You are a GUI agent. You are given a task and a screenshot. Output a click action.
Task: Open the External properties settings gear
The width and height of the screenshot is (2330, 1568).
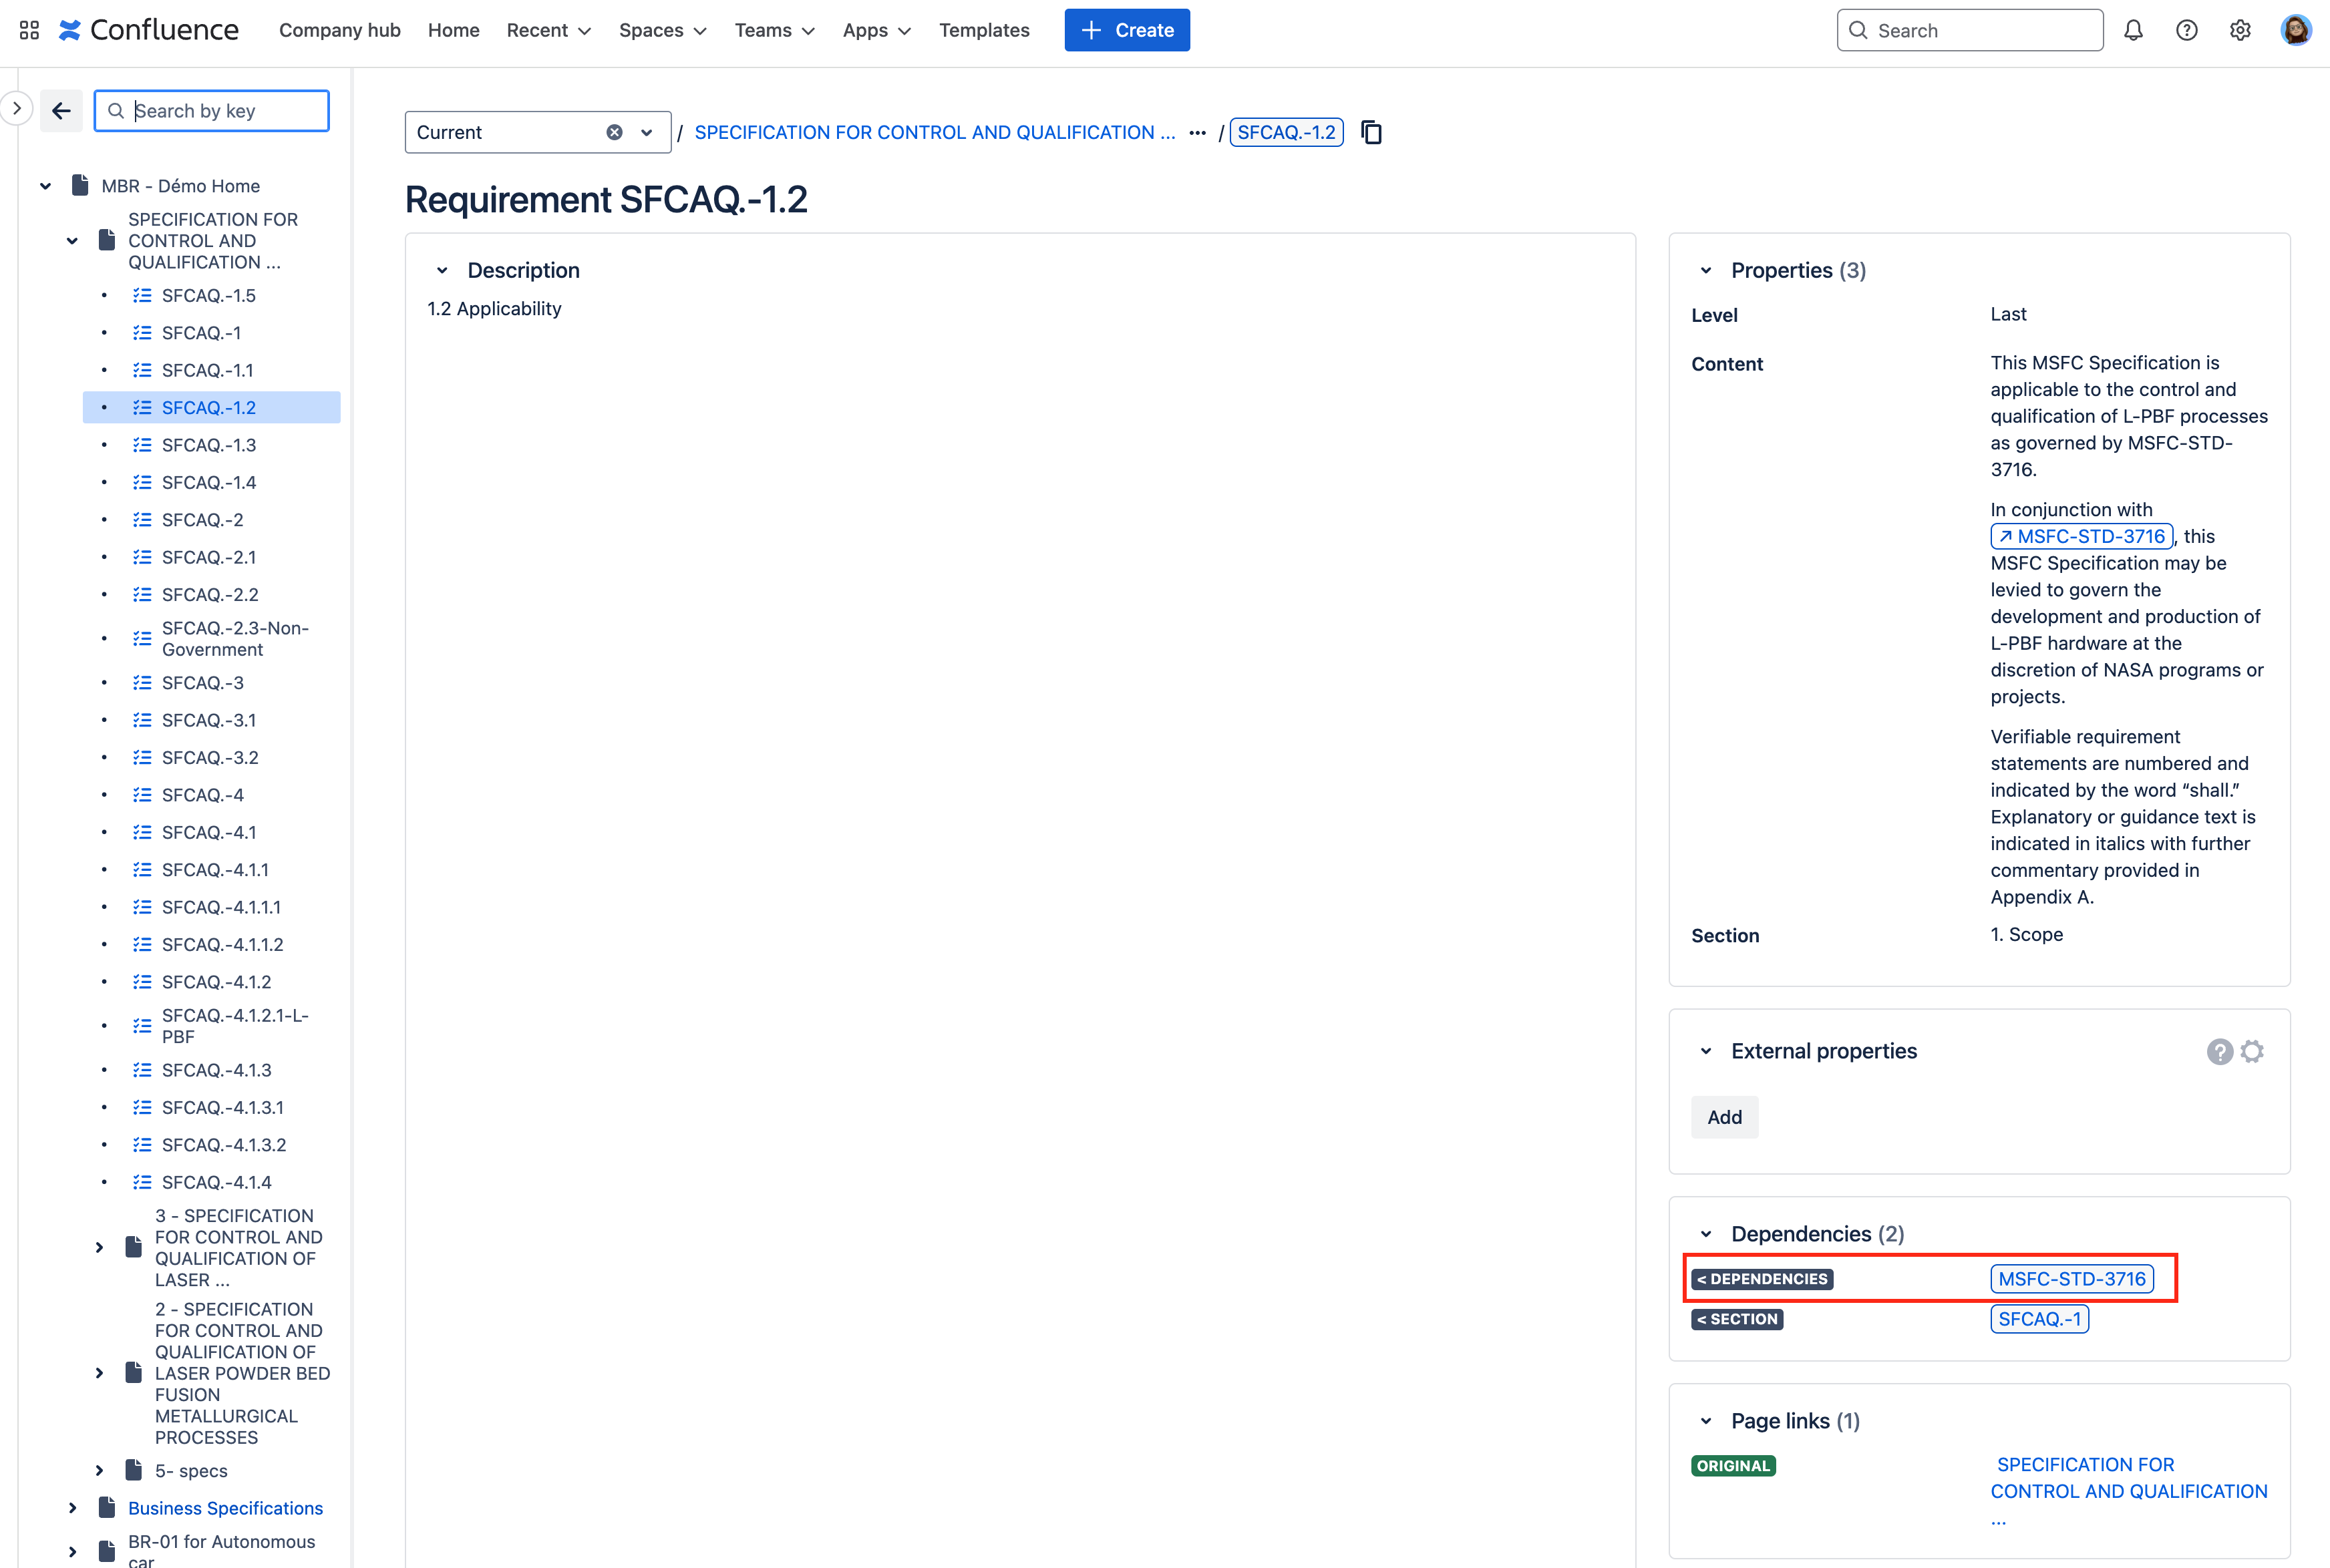[x=2252, y=1051]
